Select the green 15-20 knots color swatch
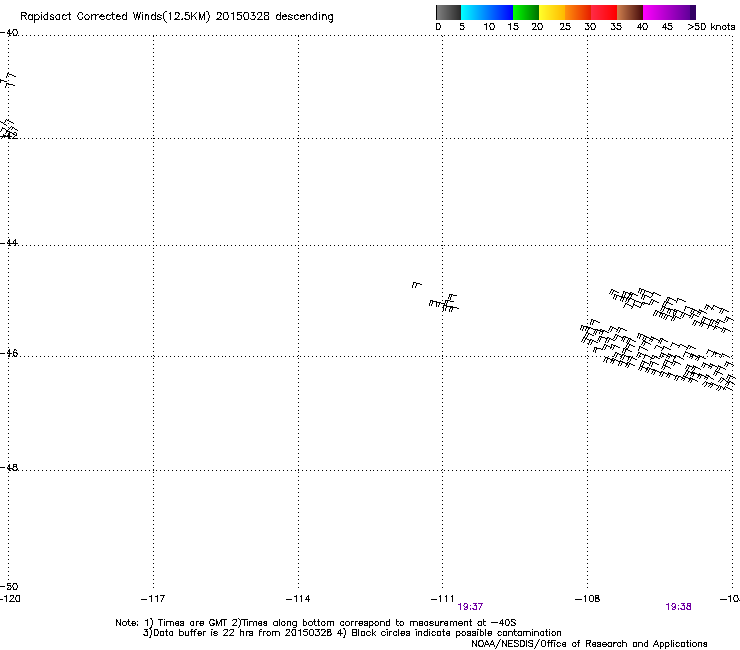The height and width of the screenshot is (650, 740). [526, 12]
